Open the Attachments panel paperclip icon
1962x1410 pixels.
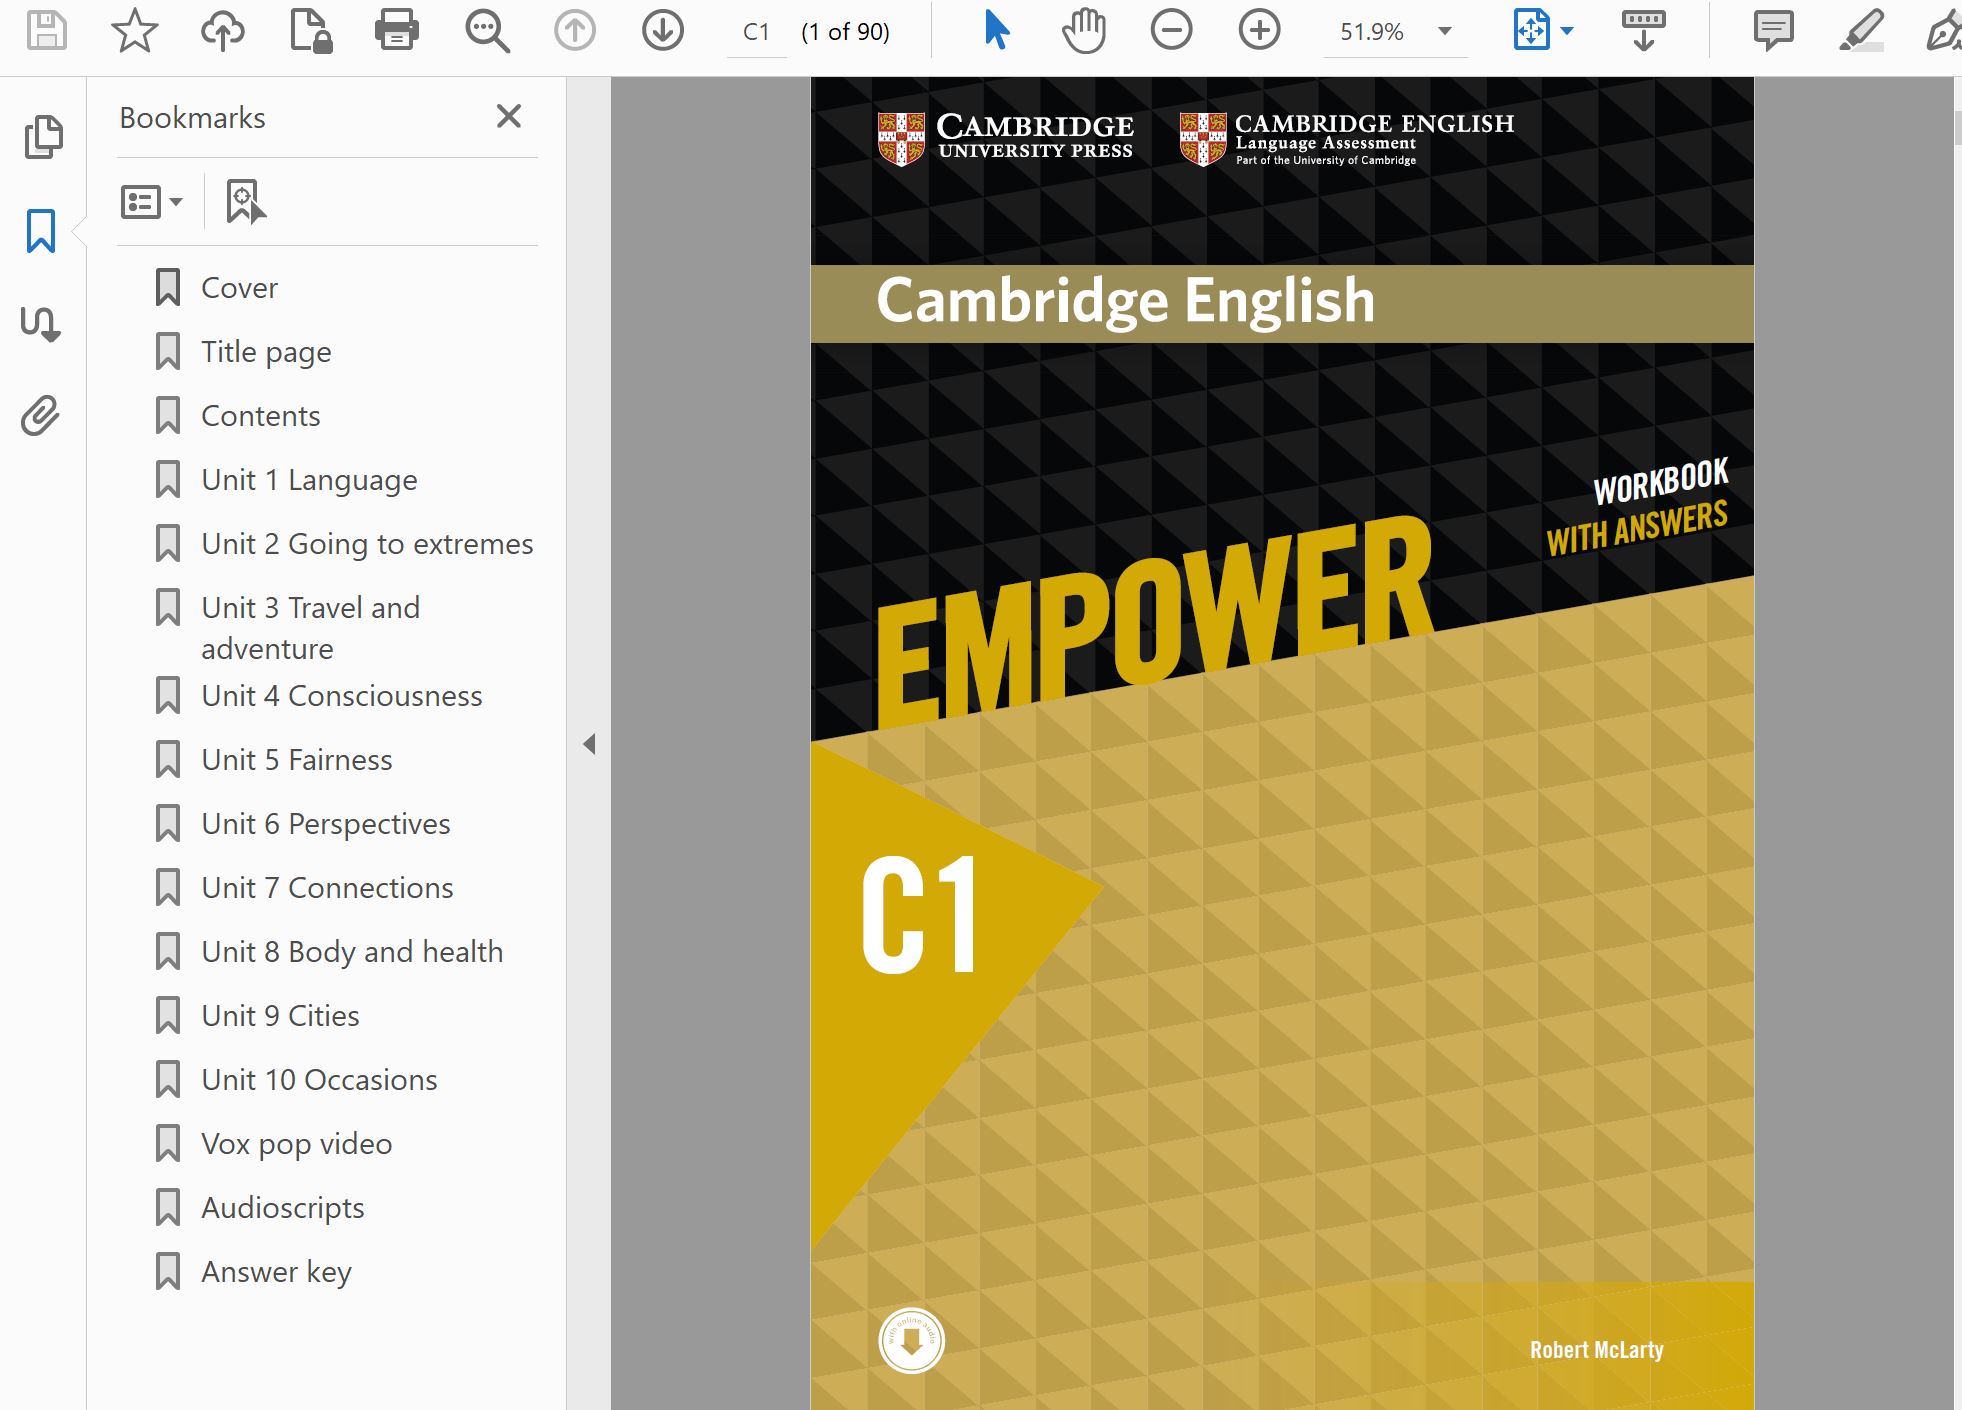tap(40, 416)
